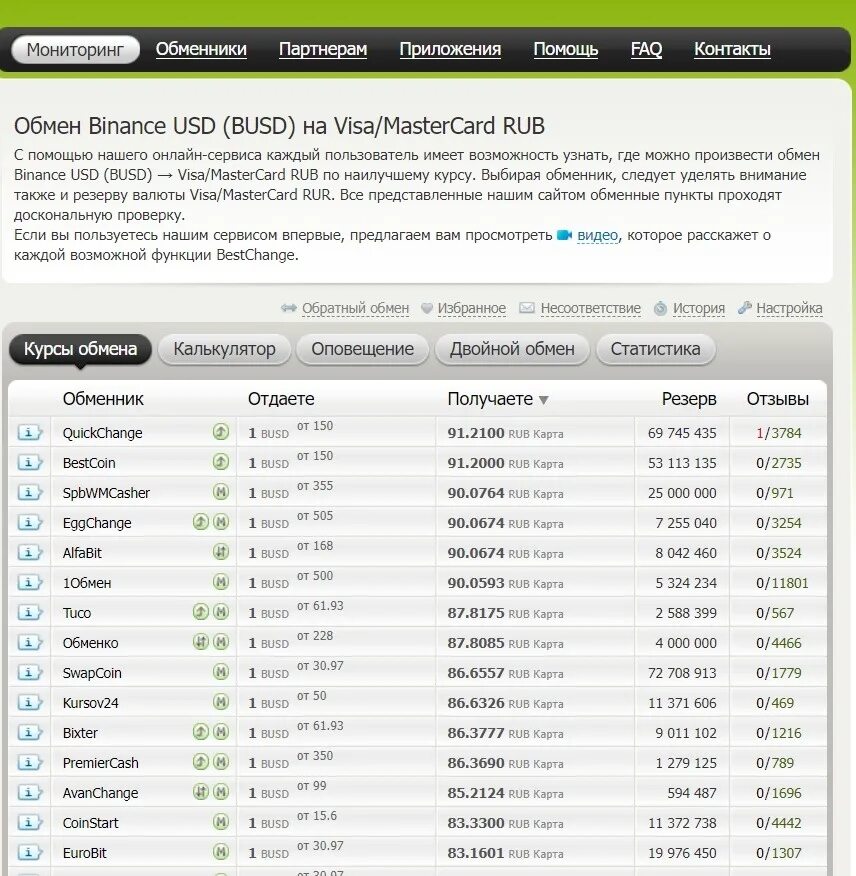Switch to the Калькулятор tab
Viewport: 856px width, 876px height.
tap(225, 349)
